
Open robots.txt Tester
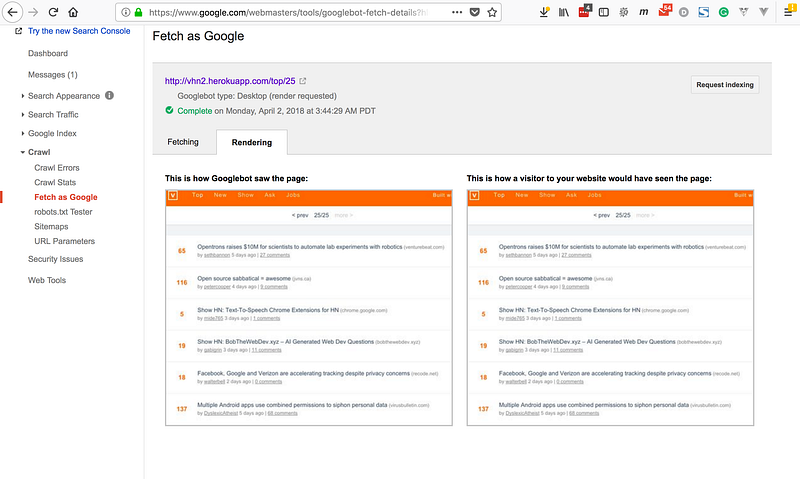tap(63, 212)
